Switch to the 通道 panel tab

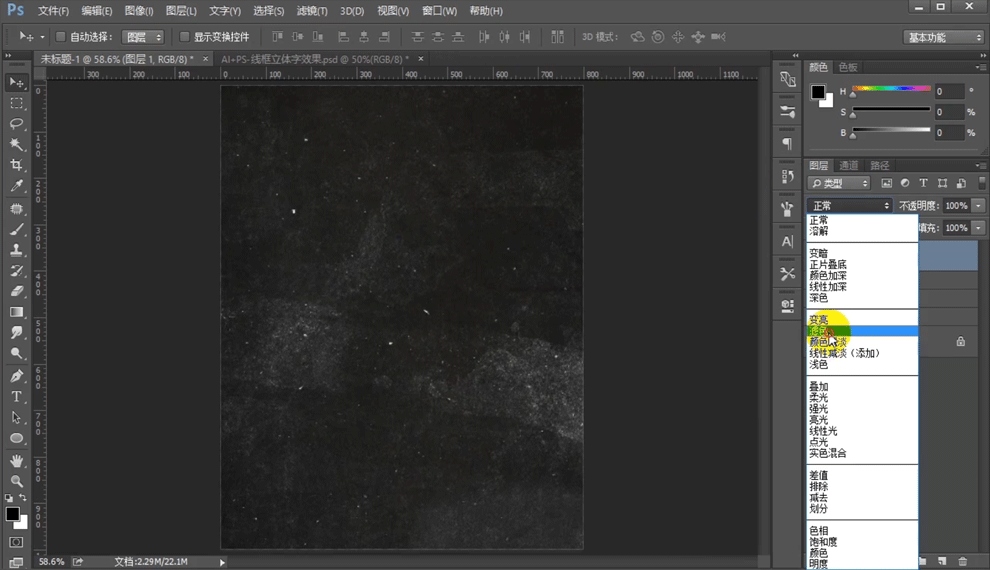(x=848, y=165)
